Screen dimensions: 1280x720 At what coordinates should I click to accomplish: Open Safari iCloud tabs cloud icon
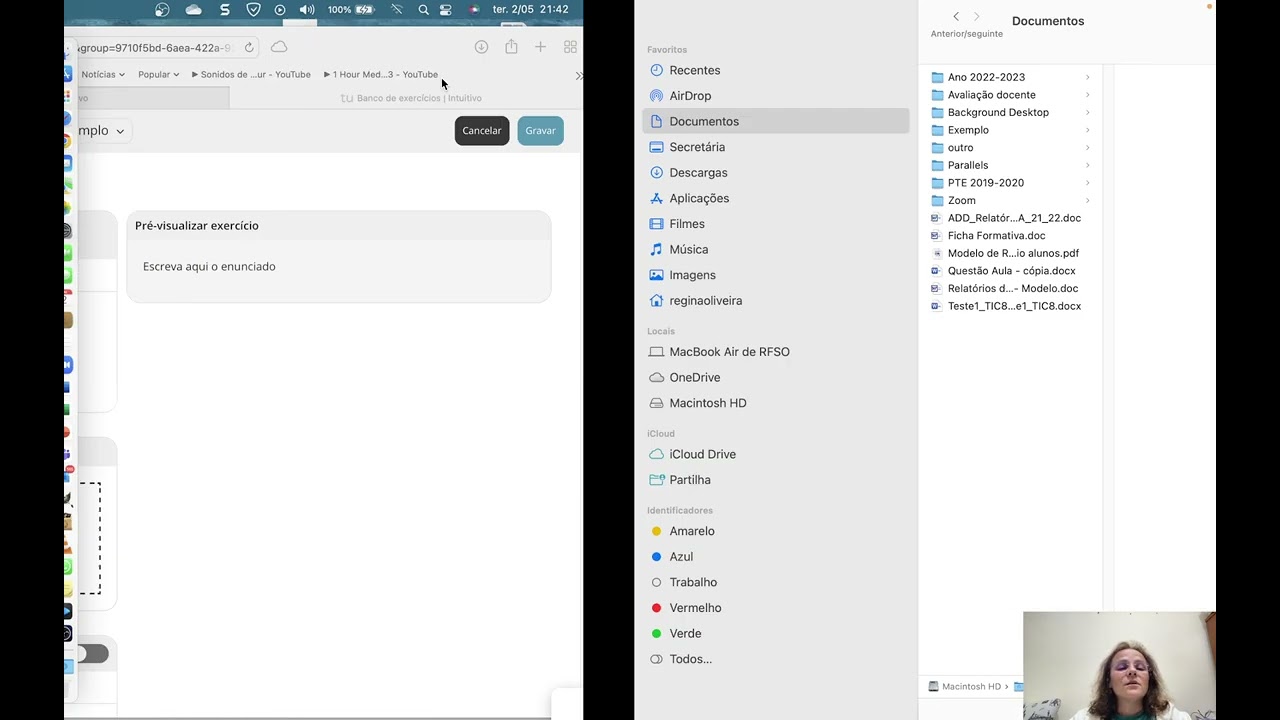click(x=279, y=47)
